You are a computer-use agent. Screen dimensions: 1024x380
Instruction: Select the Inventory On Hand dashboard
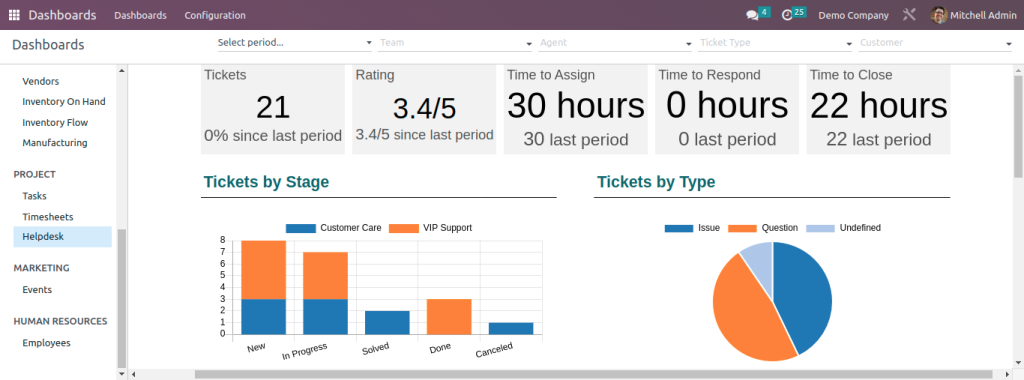63,102
